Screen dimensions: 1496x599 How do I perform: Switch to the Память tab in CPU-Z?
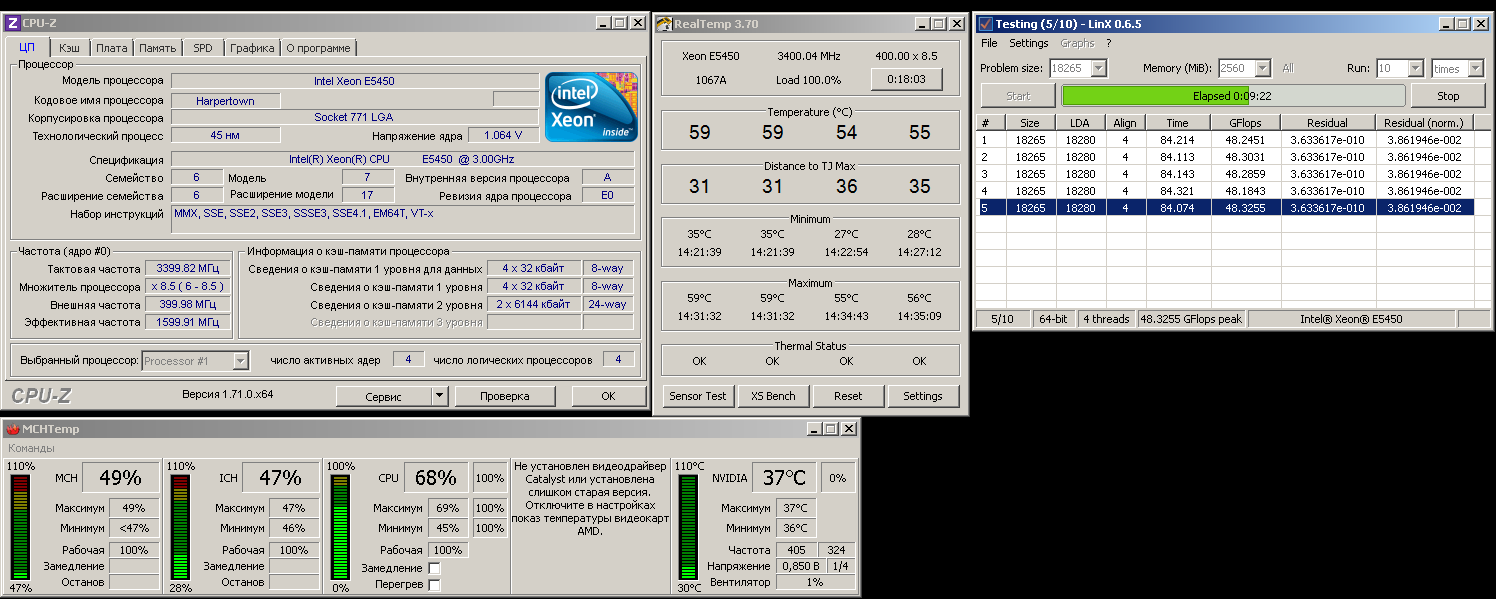(157, 48)
